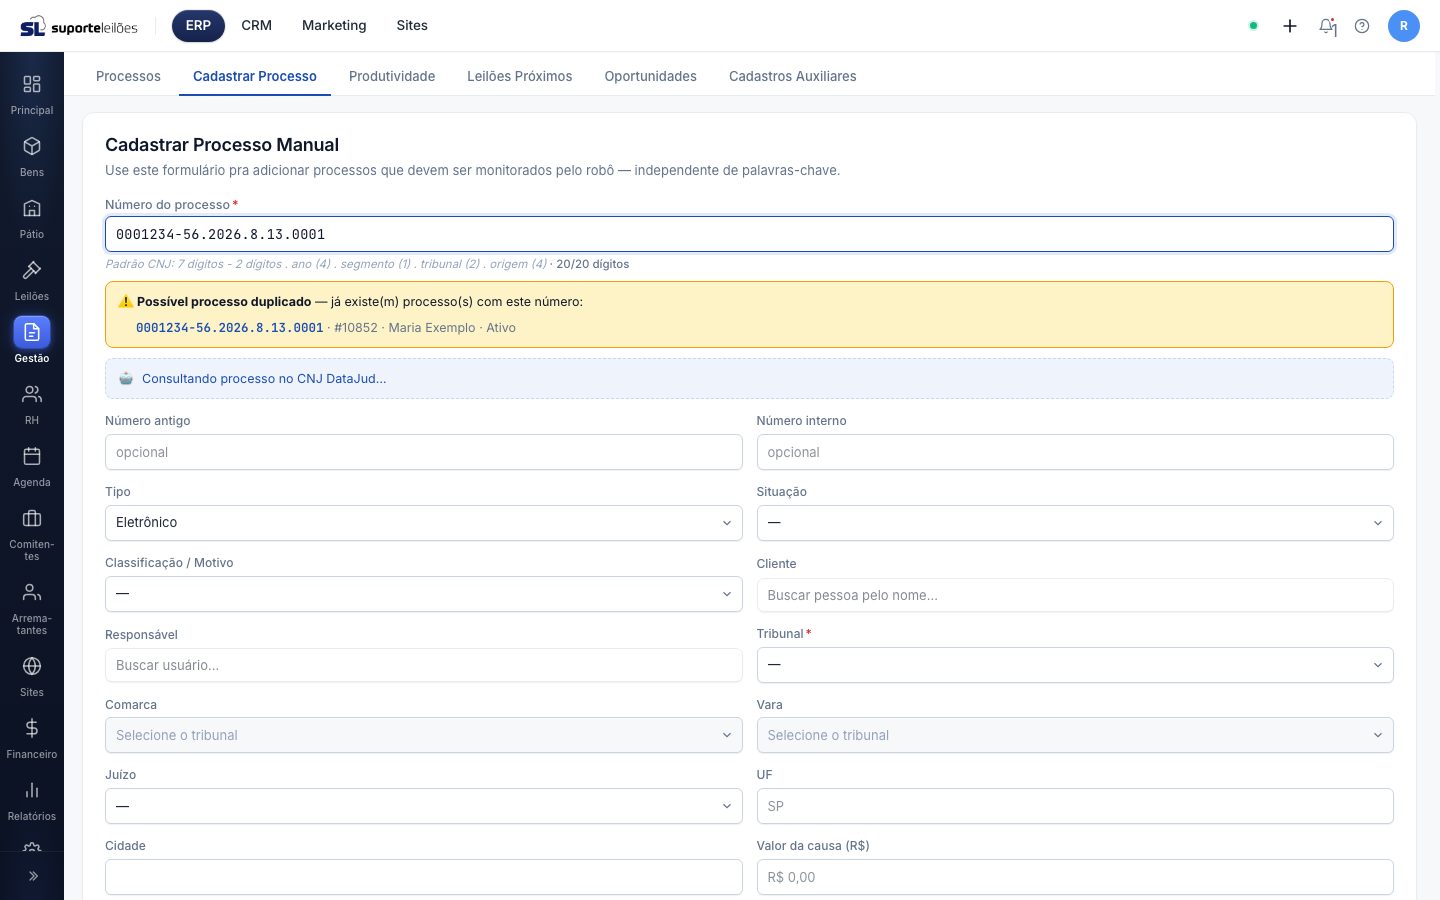Expand the sidebar with double chevron
The width and height of the screenshot is (1440, 900).
coord(32,876)
